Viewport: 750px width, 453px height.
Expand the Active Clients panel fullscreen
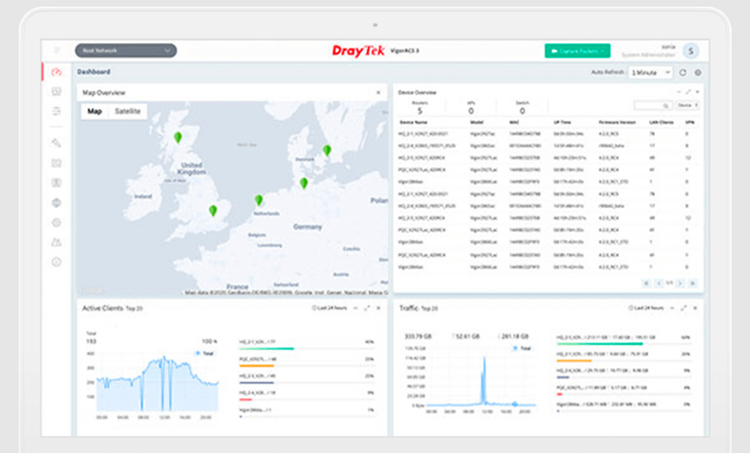367,309
